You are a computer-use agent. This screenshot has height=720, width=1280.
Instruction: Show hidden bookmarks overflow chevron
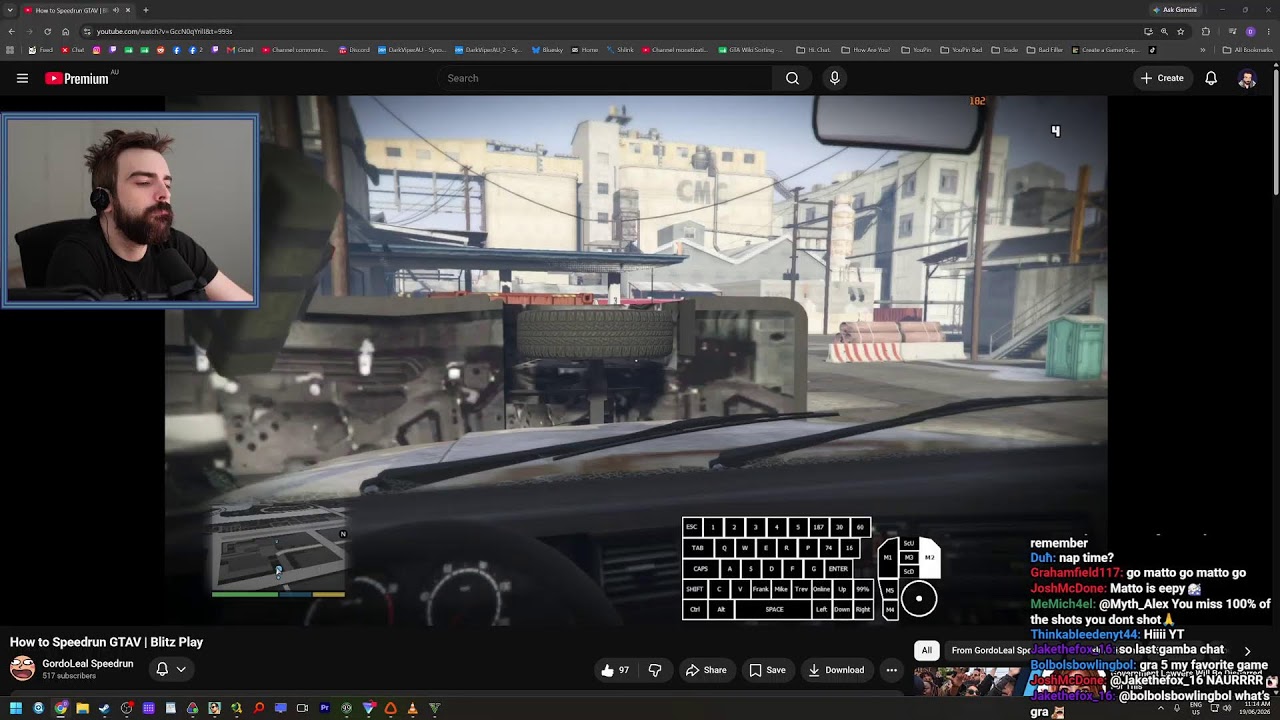pos(1203,49)
